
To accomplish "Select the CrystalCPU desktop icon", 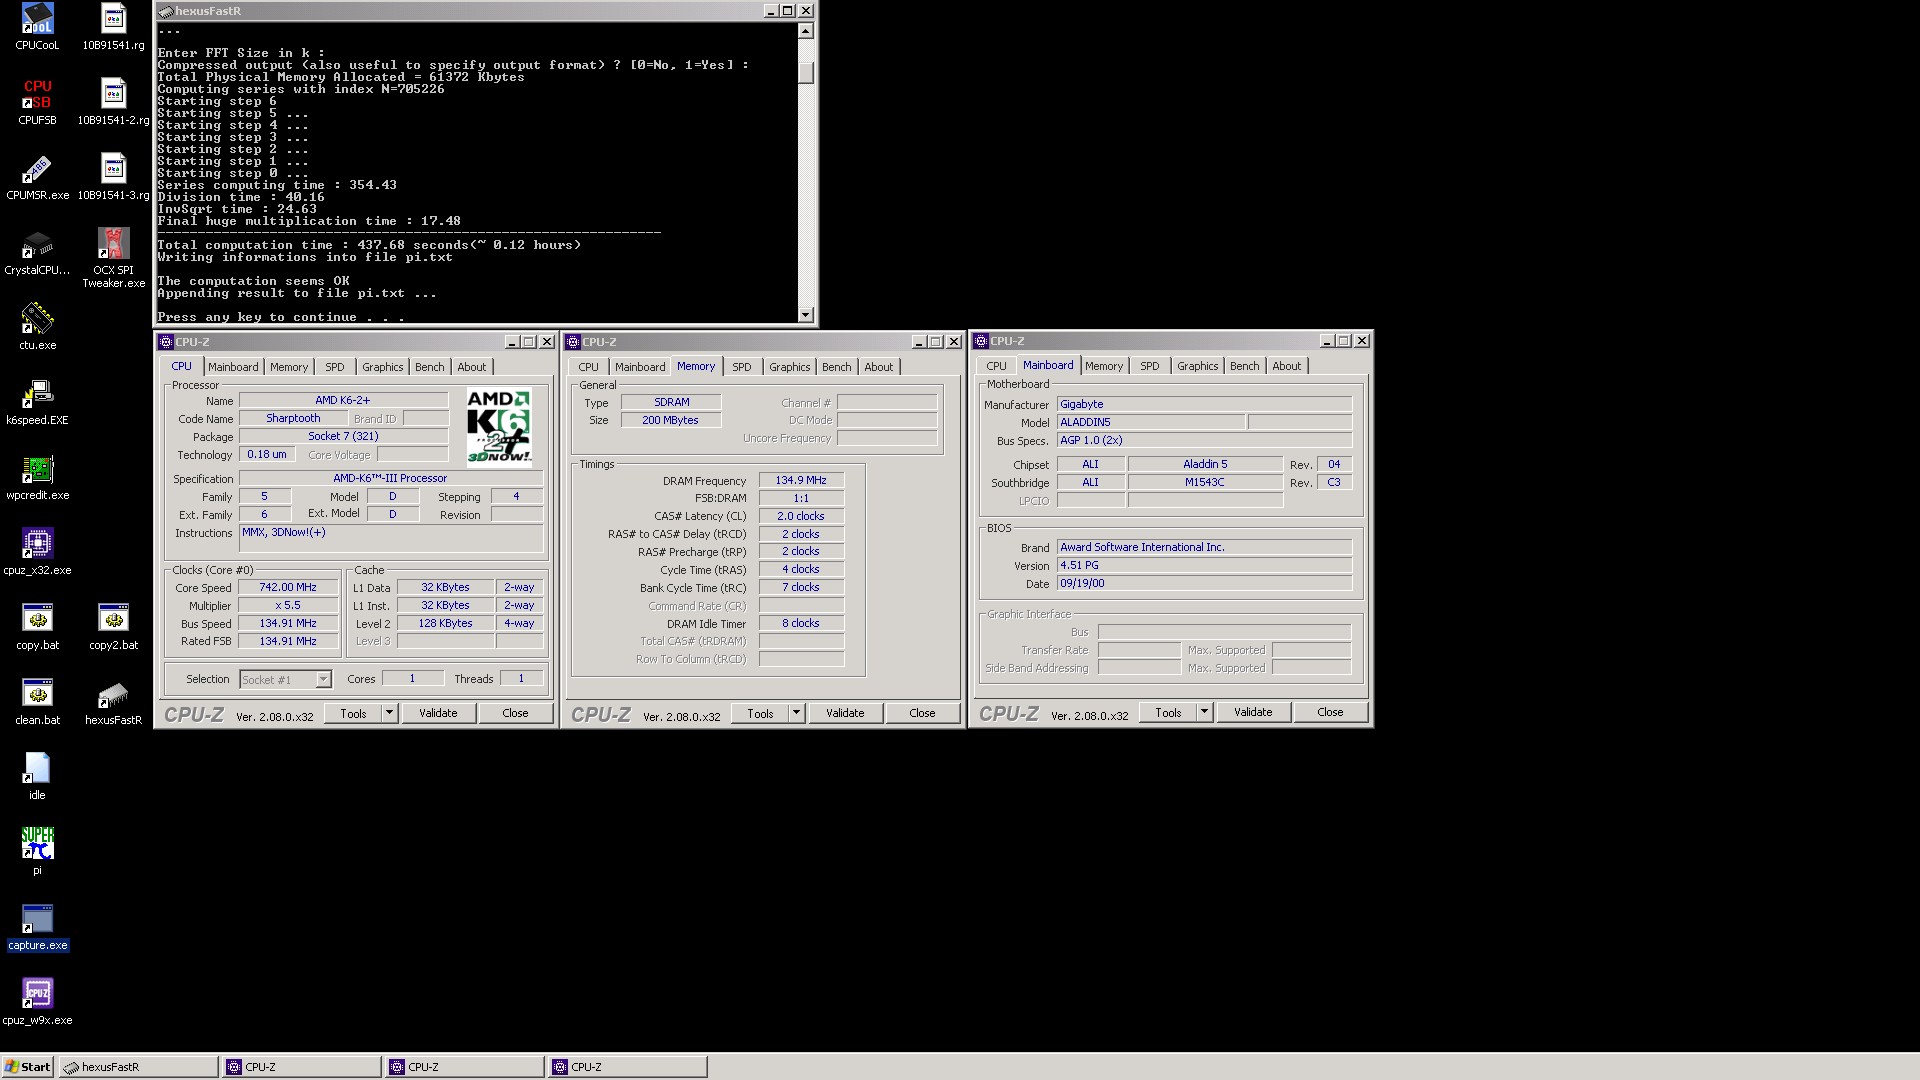I will pos(37,252).
